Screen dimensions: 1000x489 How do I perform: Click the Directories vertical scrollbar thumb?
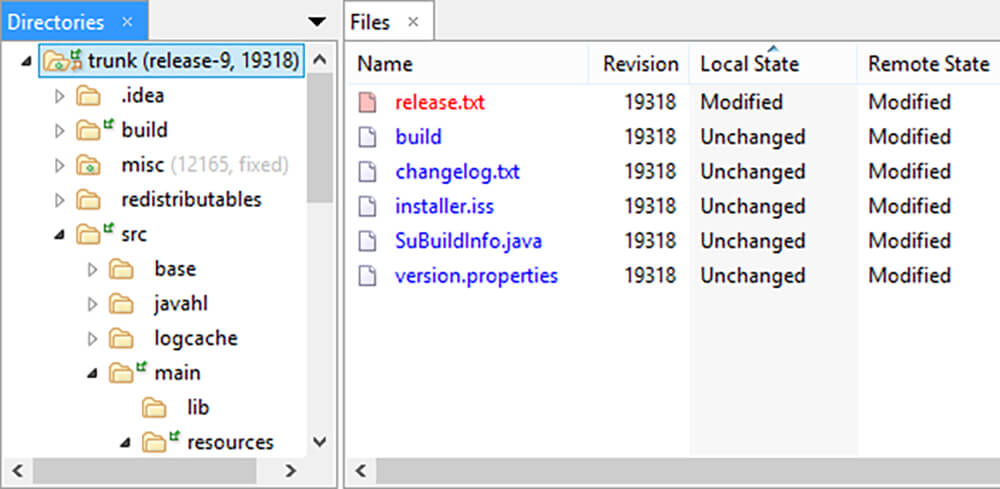point(320,137)
